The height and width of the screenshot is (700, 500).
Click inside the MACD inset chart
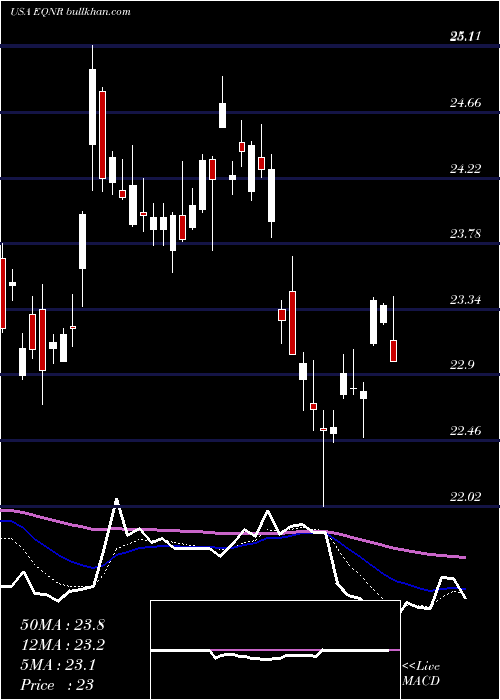point(275,650)
